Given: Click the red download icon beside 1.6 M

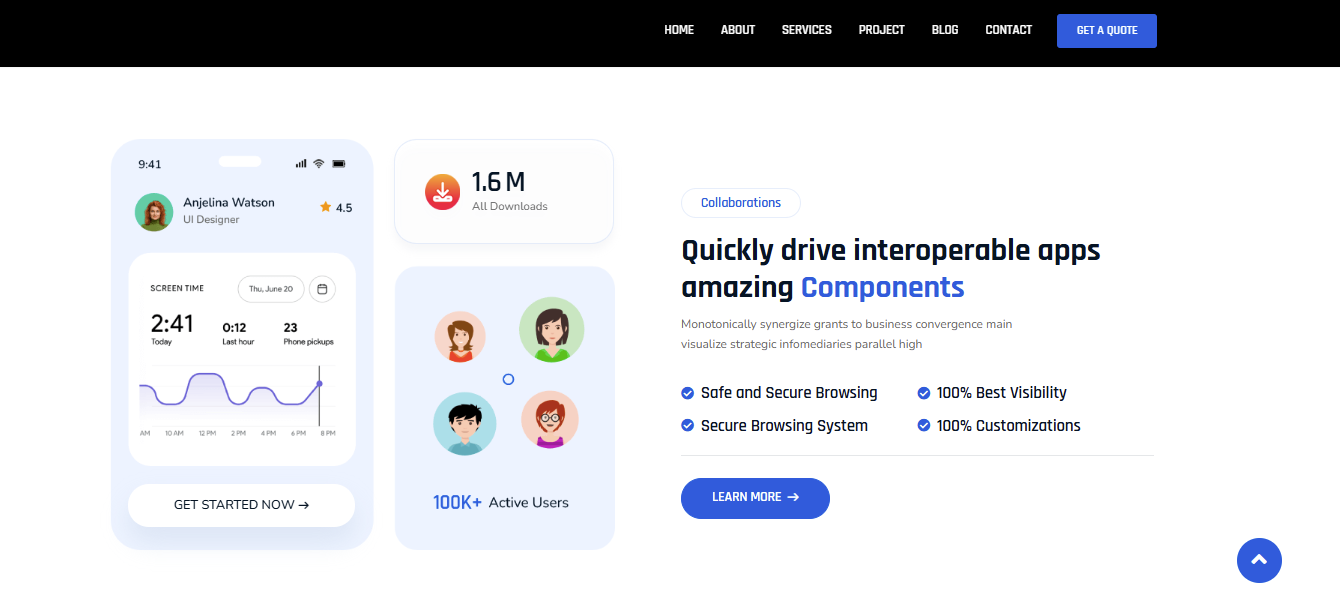Looking at the screenshot, I should click(442, 192).
